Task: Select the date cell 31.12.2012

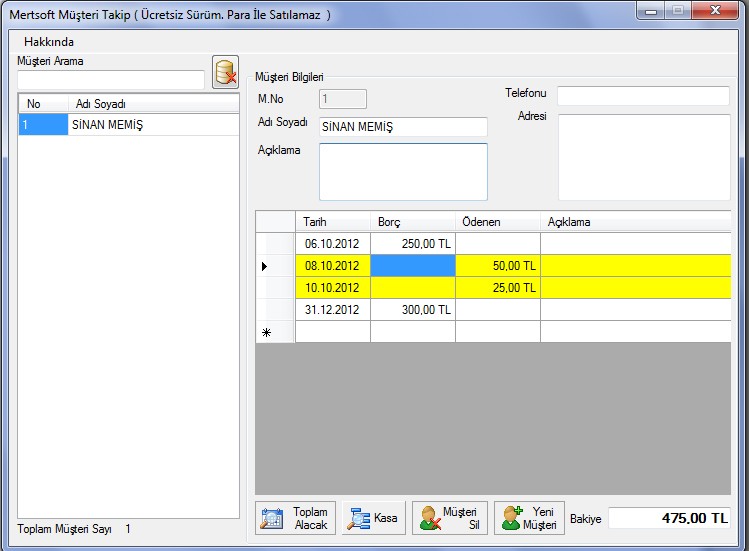Action: point(333,310)
